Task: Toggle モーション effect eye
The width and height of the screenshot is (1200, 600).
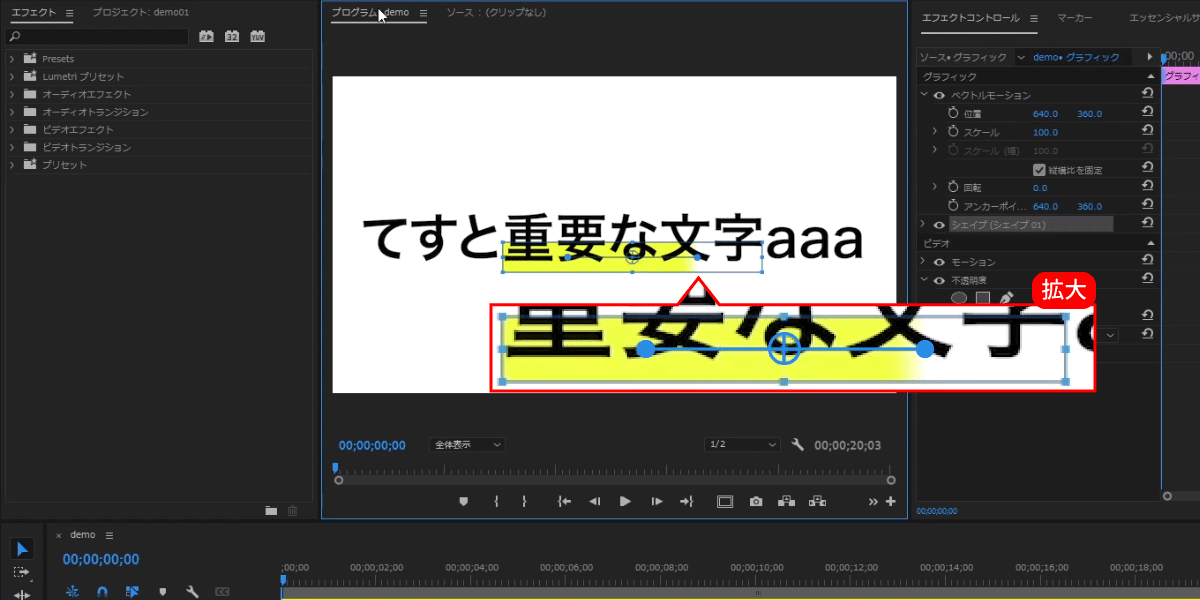Action: point(939,262)
